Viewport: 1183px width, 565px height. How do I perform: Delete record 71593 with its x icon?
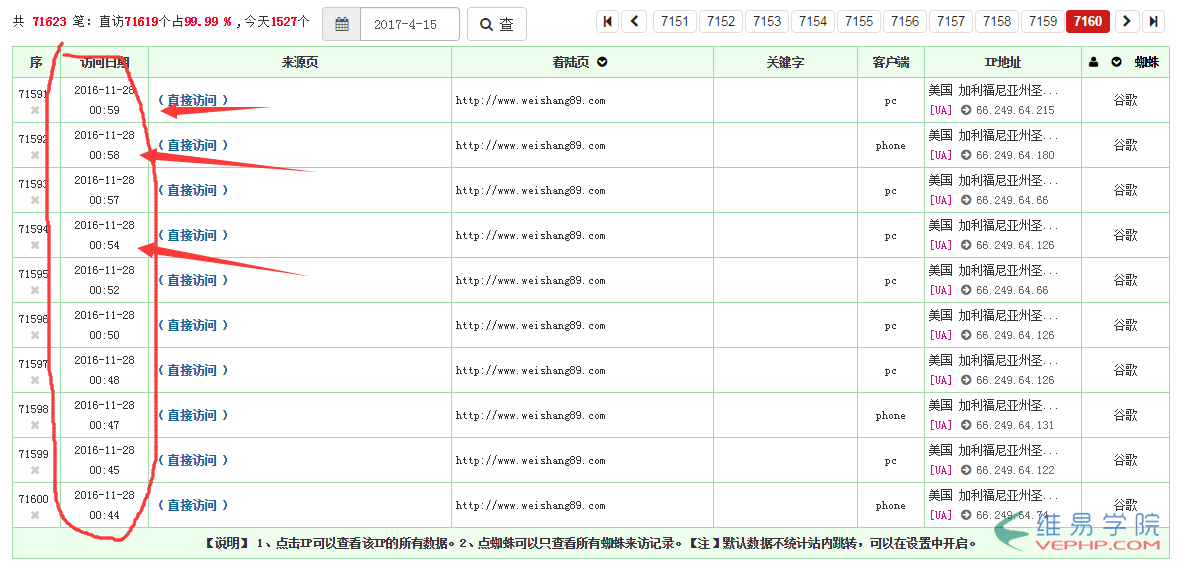(35, 200)
